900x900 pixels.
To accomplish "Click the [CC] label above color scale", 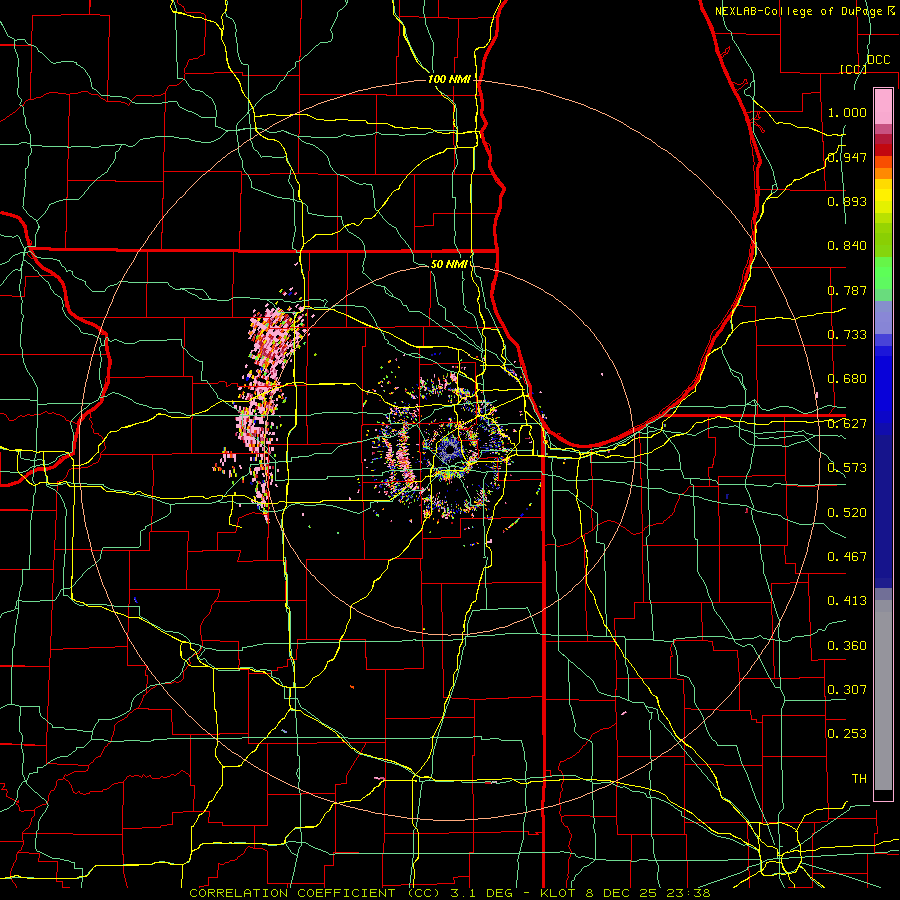I will [x=853, y=69].
